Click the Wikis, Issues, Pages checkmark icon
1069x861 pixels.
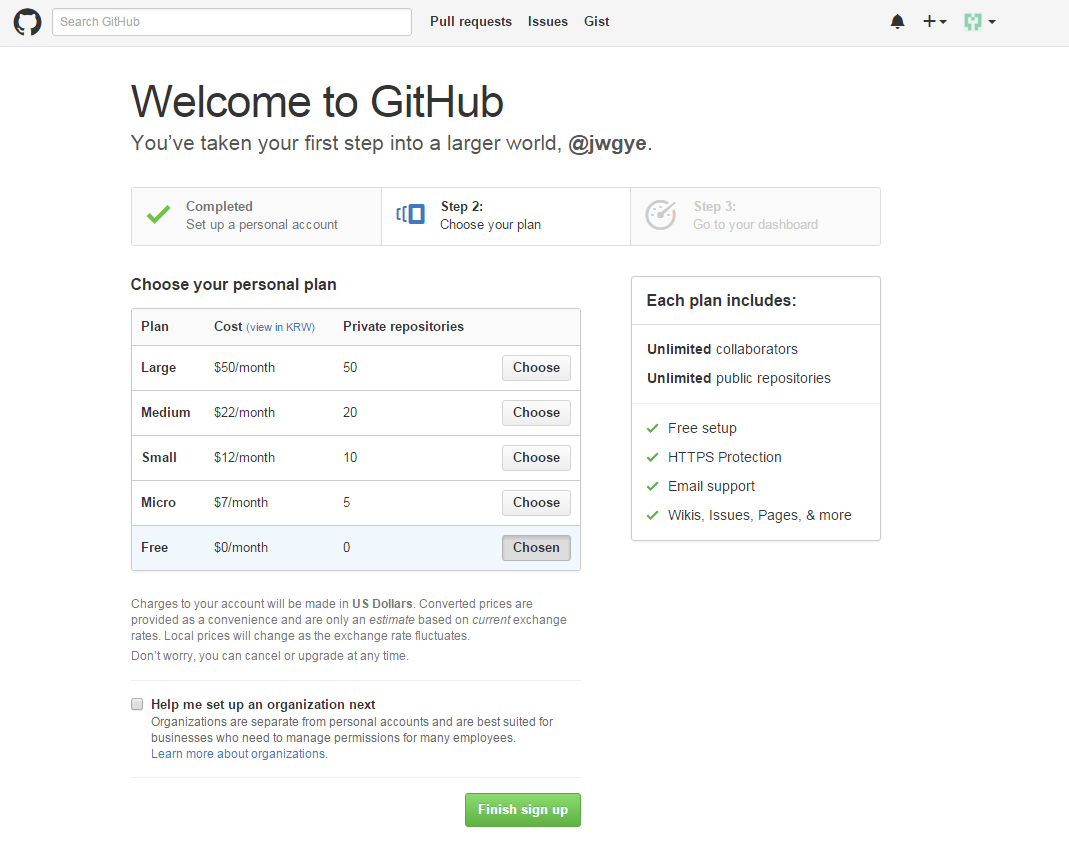(652, 515)
